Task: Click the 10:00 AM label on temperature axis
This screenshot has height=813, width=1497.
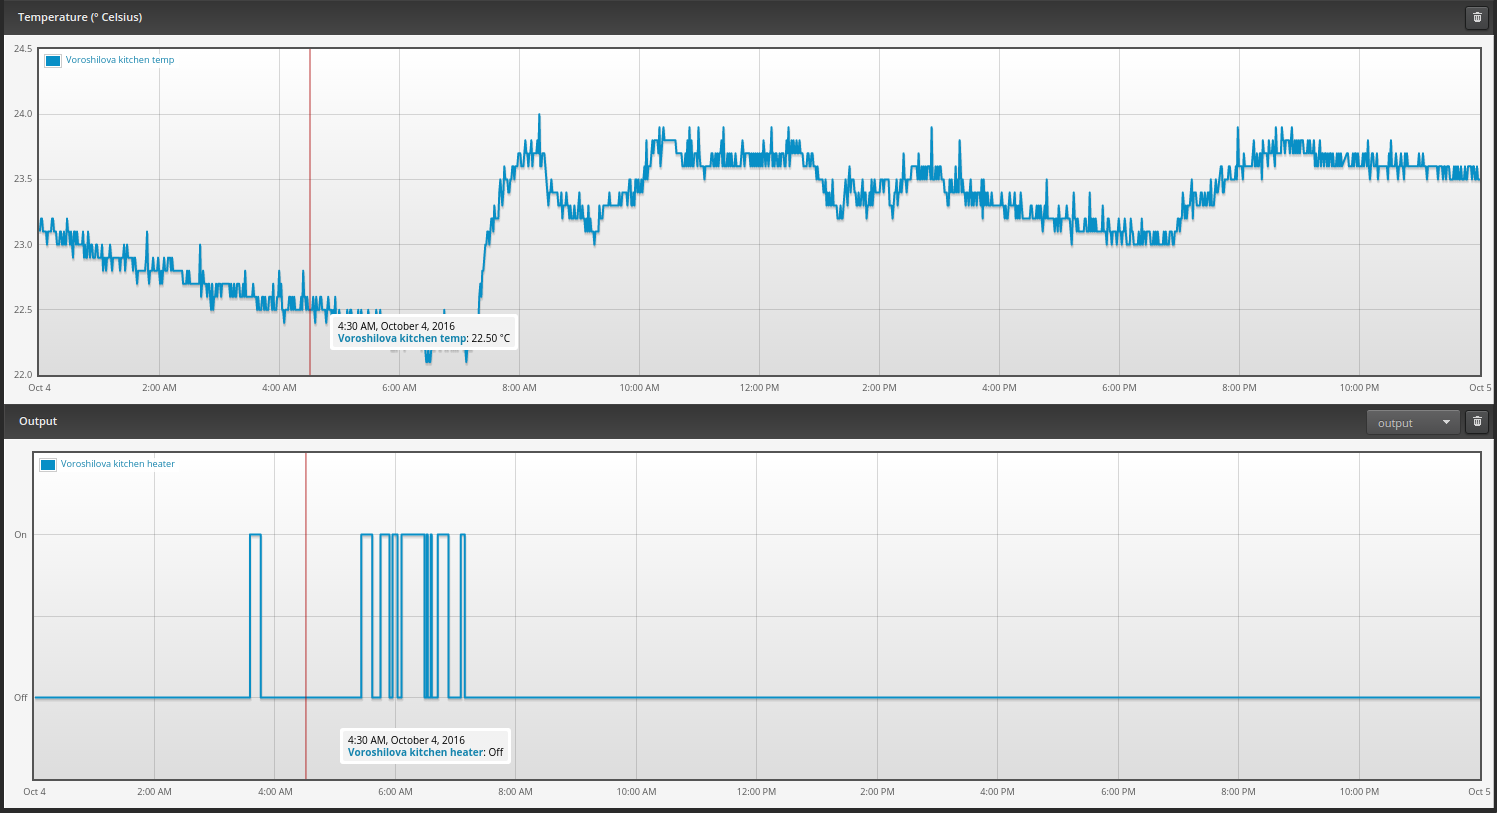Action: pyautogui.click(x=639, y=388)
